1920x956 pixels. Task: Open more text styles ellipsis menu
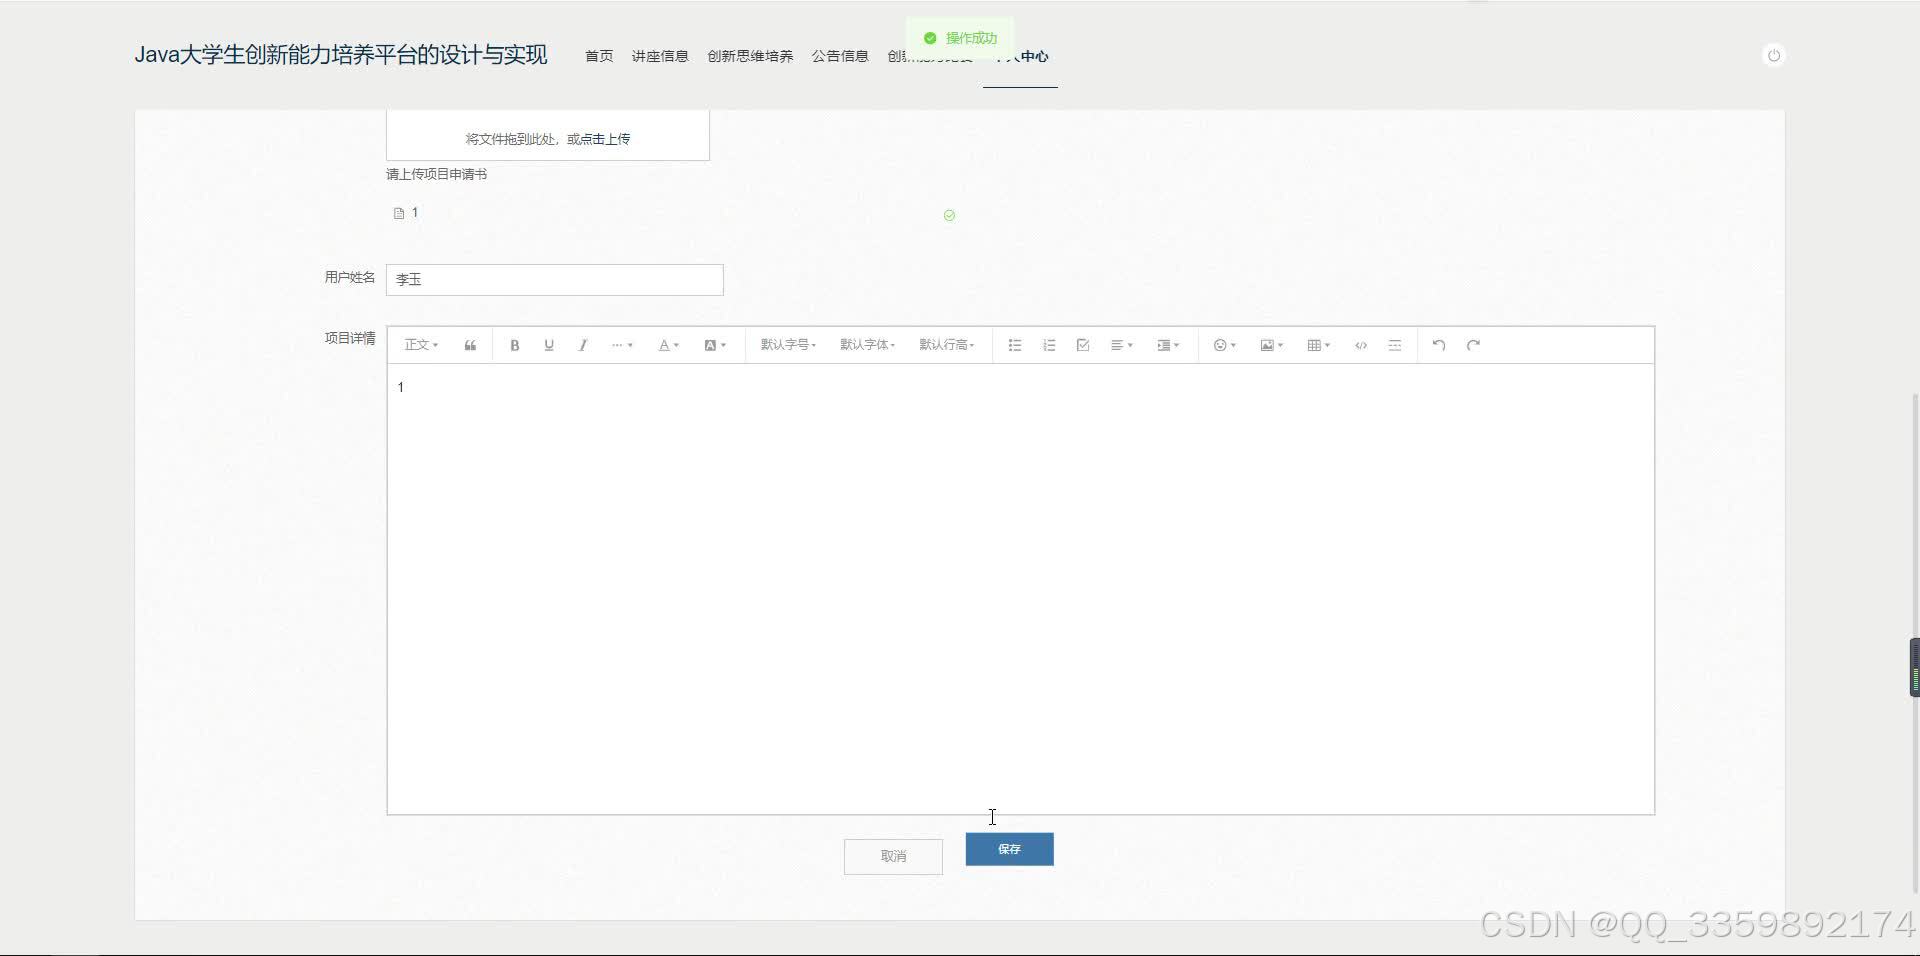[x=622, y=345]
